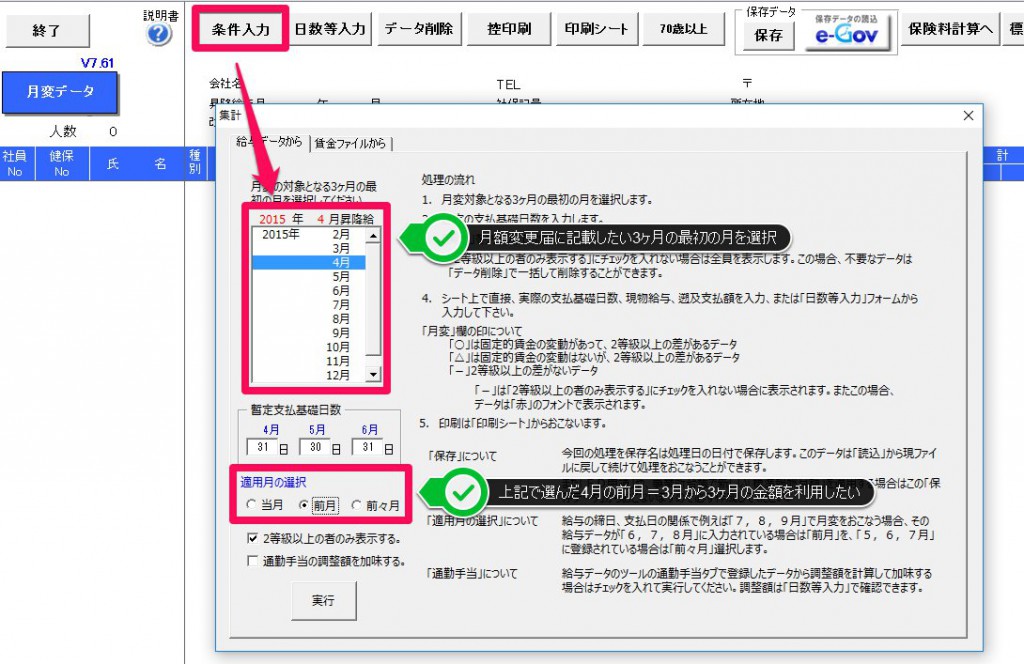1024x664 pixels.
Task: Select 12月 in month list
Action: [308, 375]
